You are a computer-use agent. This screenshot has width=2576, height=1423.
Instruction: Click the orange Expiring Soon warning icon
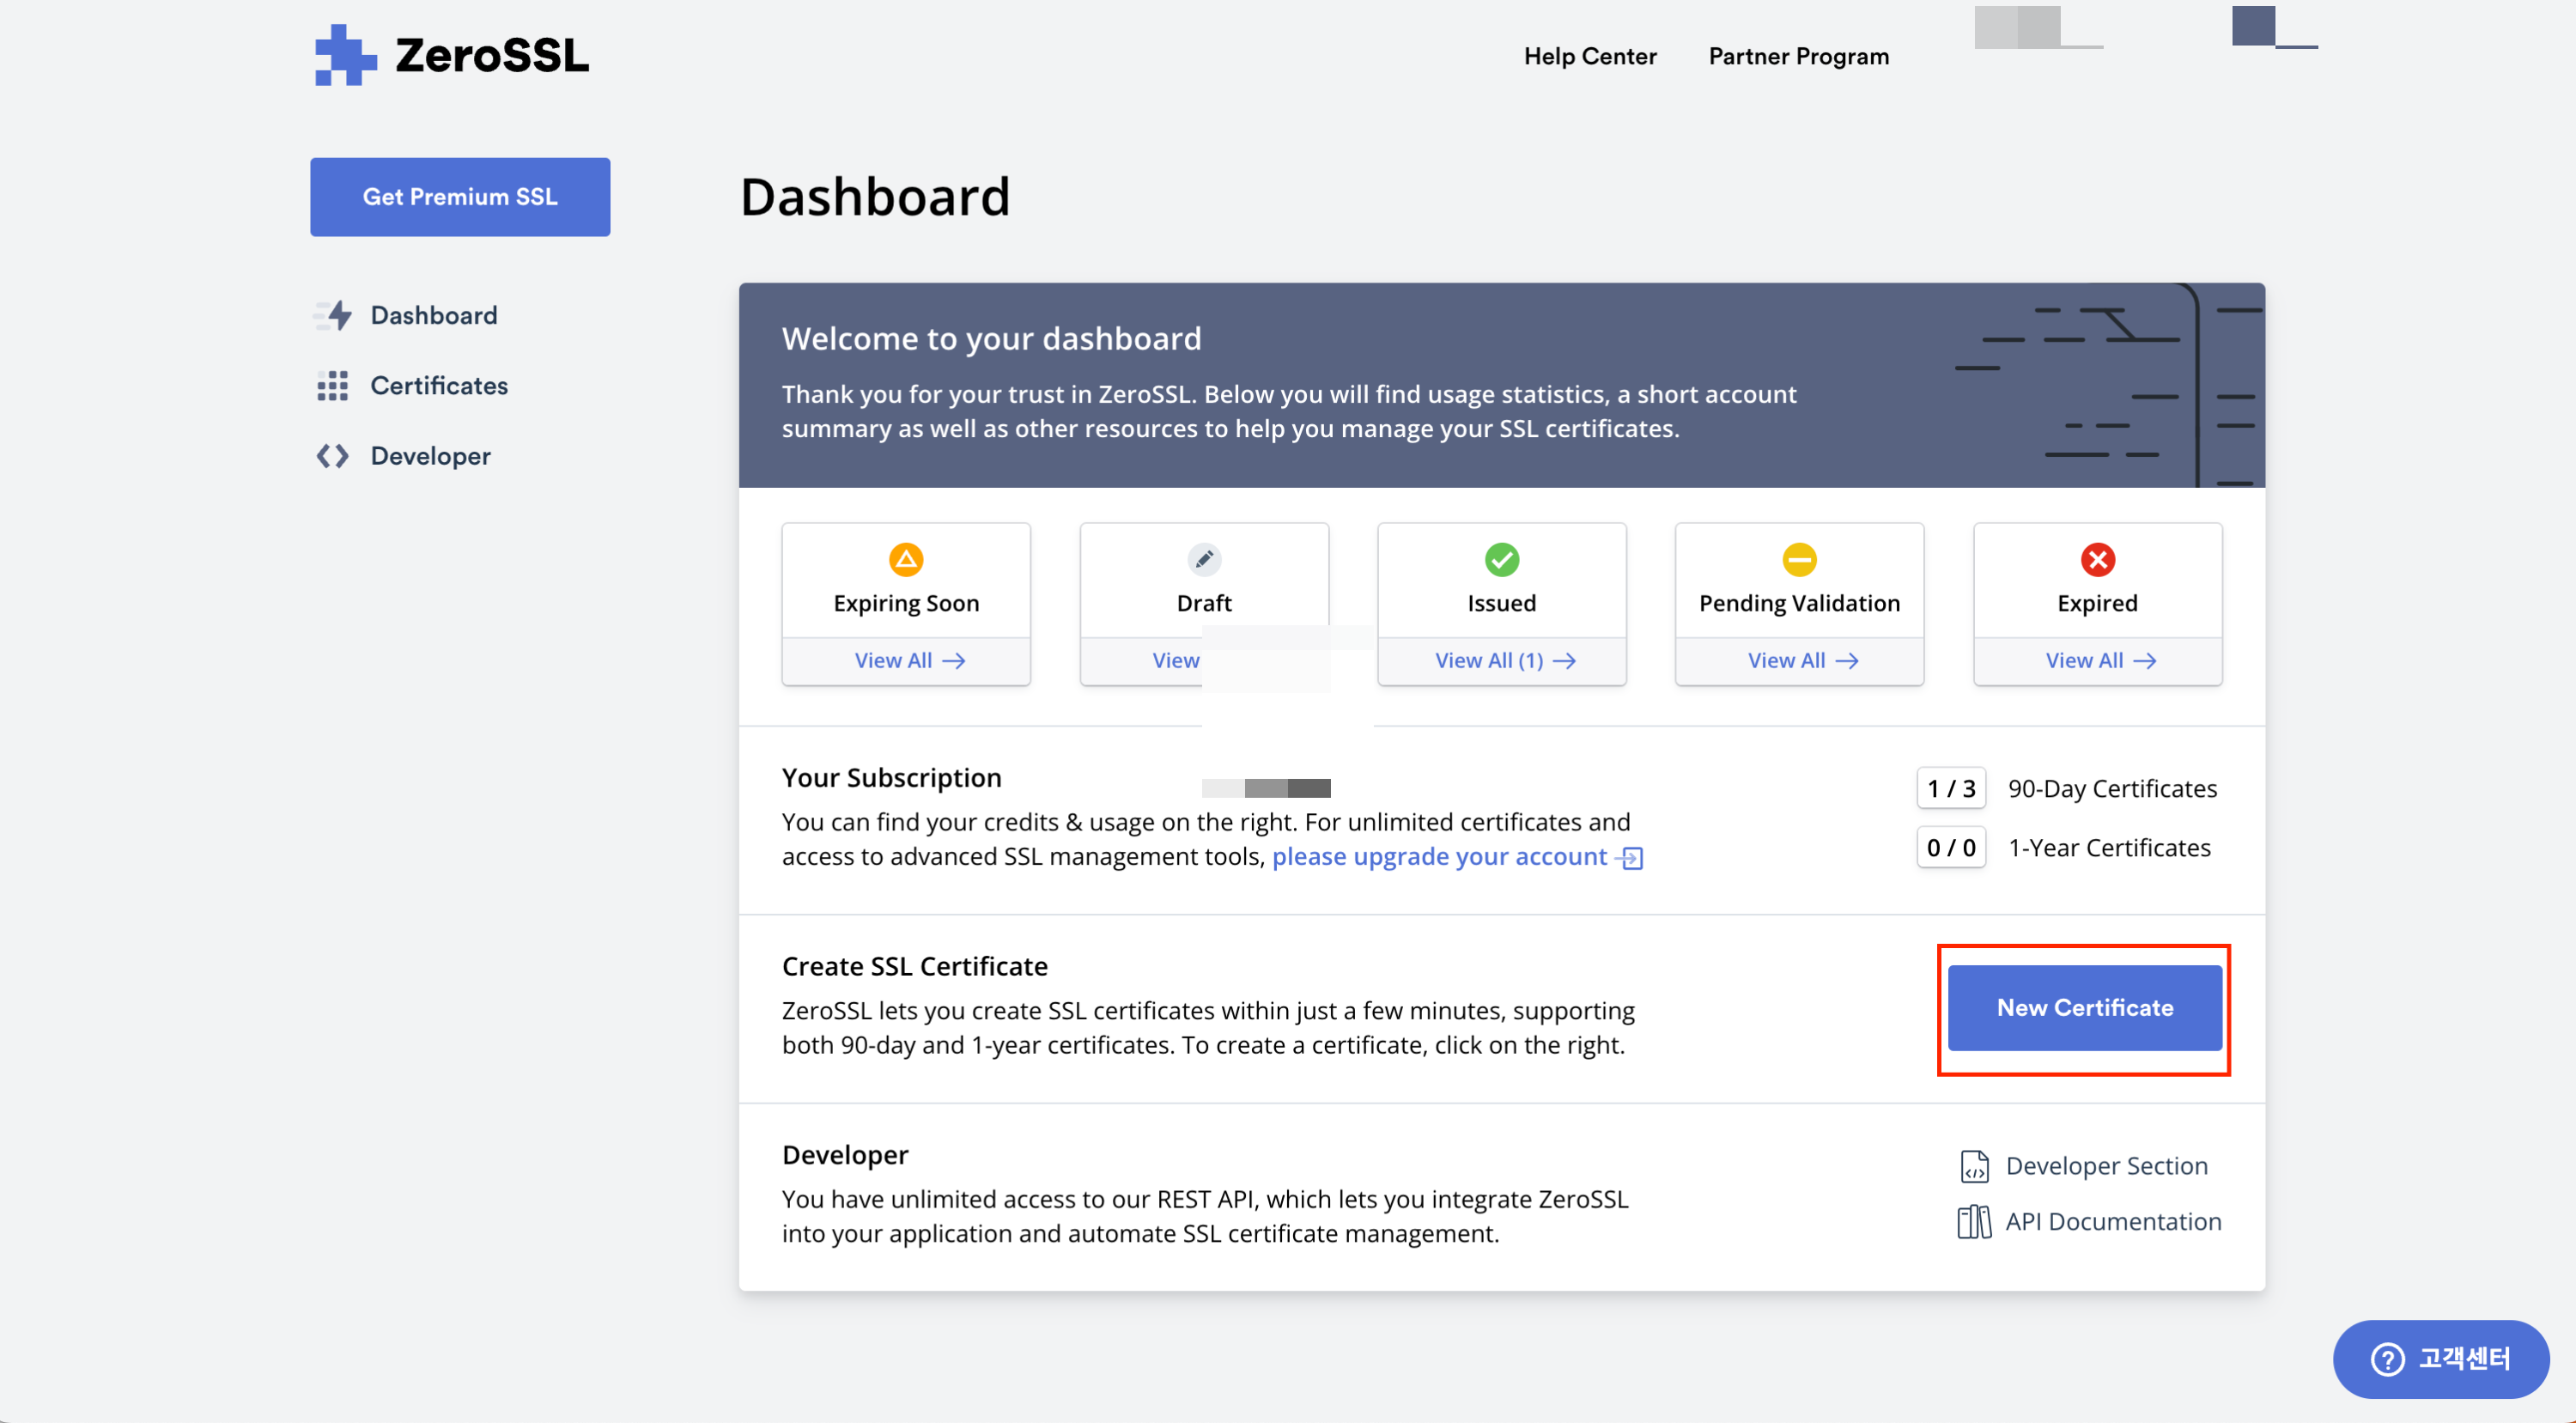point(906,559)
